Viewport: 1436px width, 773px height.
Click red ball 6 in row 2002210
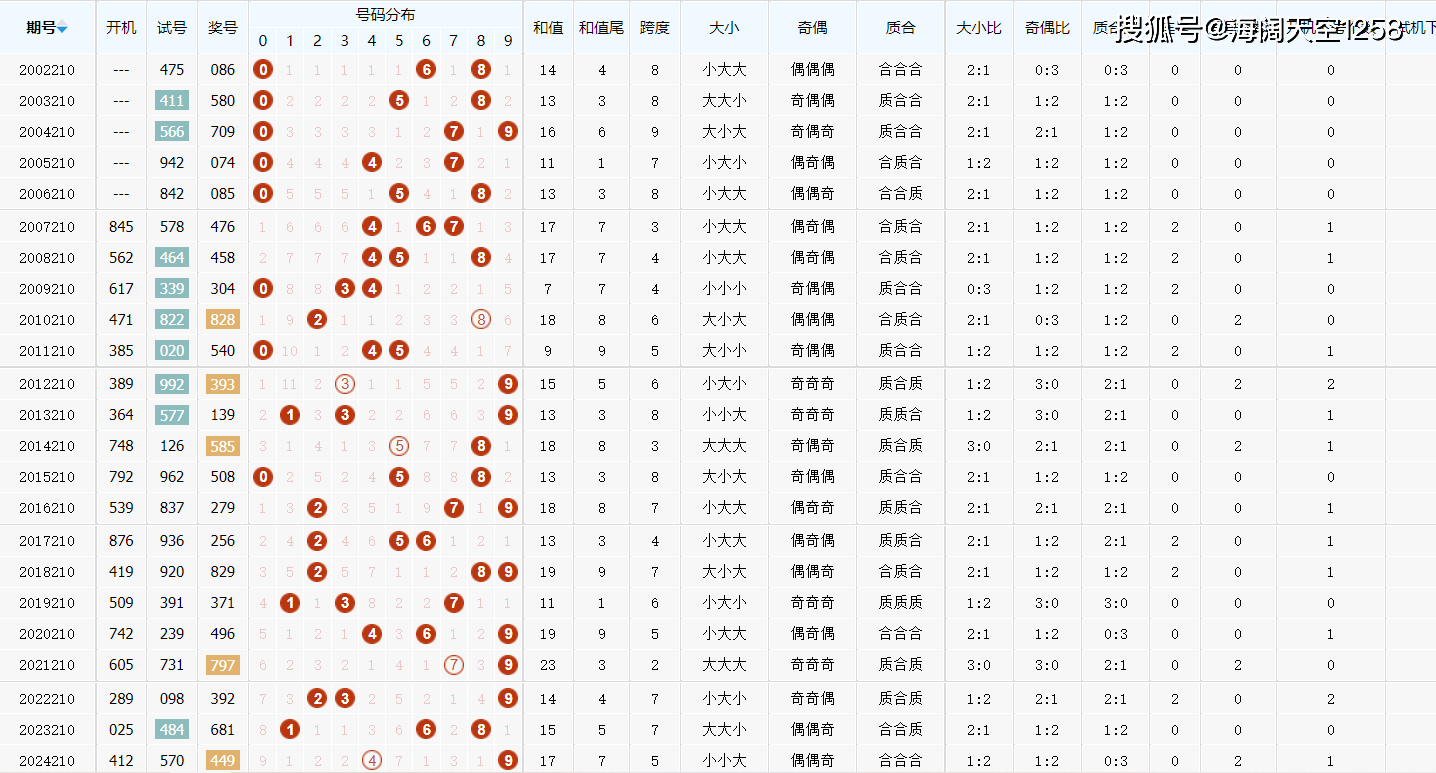click(x=426, y=70)
